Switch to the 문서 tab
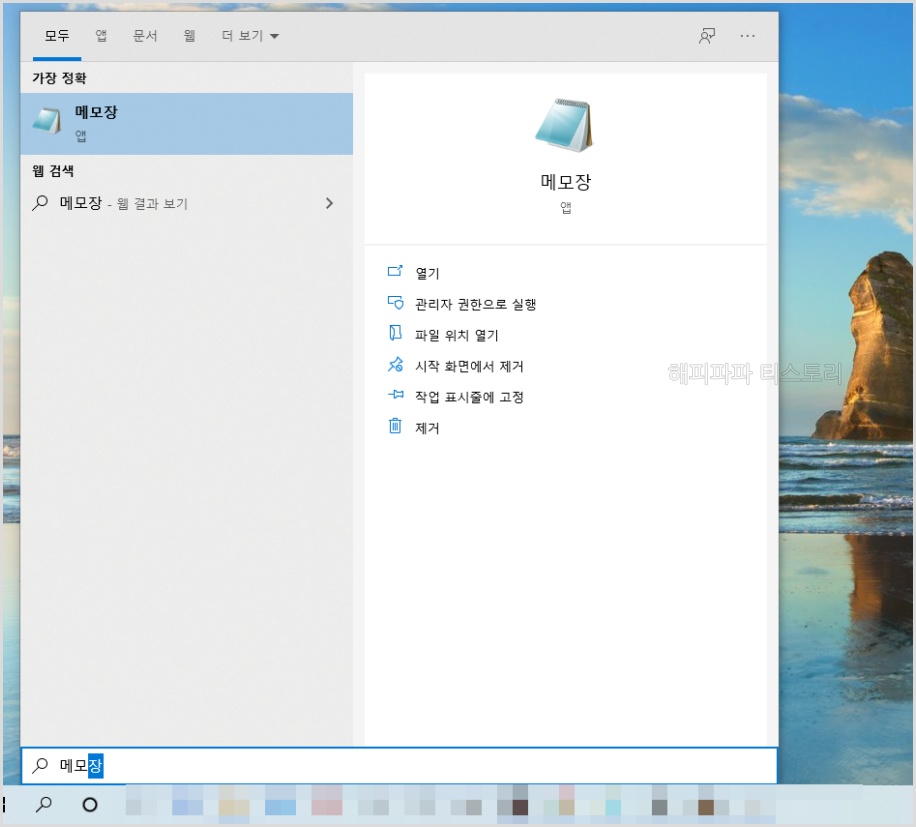 pos(145,36)
